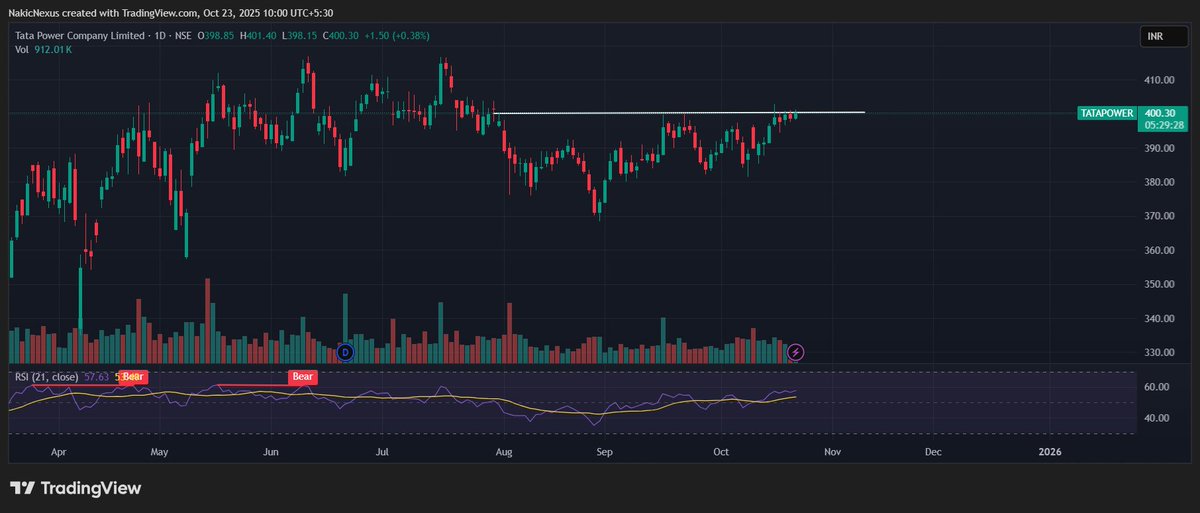Image resolution: width=1200 pixels, height=513 pixels.
Task: Click the Jul label on time axis
Action: (x=381, y=452)
